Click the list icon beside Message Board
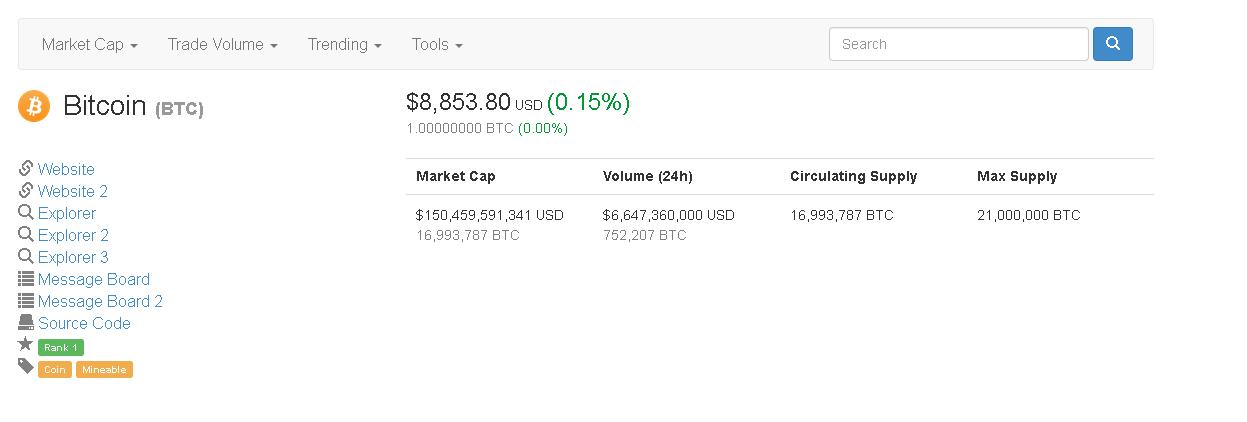The width and height of the screenshot is (1247, 422). point(26,279)
